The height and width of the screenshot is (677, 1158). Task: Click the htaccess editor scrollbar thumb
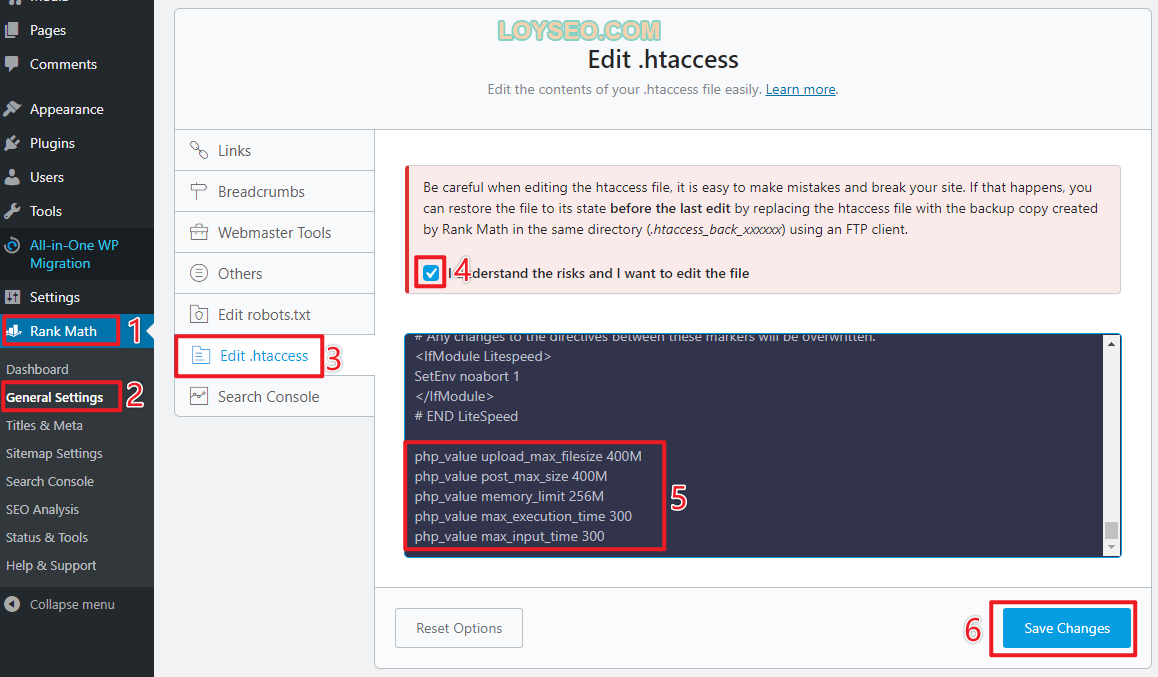point(1111,530)
